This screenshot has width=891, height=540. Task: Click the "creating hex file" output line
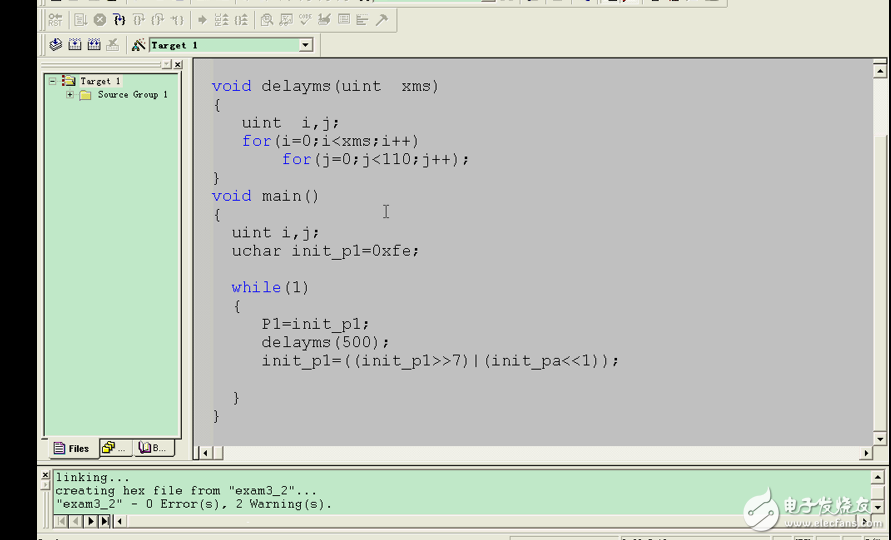[x=186, y=491]
